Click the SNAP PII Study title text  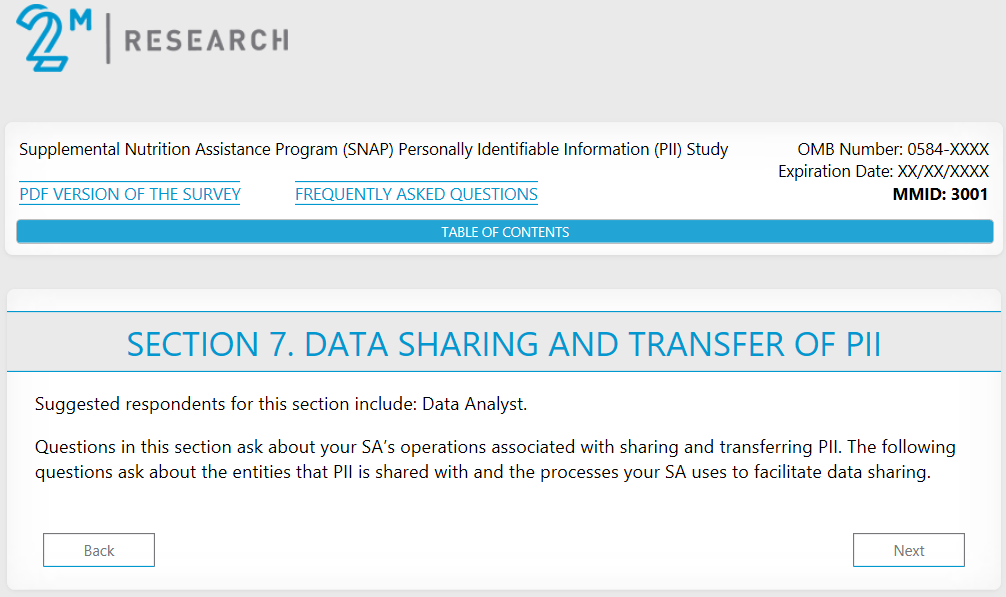coord(373,150)
